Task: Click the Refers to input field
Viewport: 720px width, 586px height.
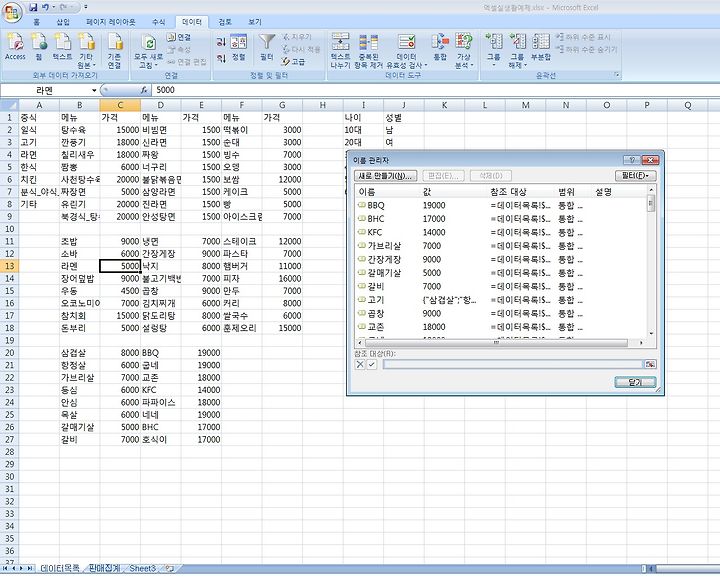Action: pos(512,364)
